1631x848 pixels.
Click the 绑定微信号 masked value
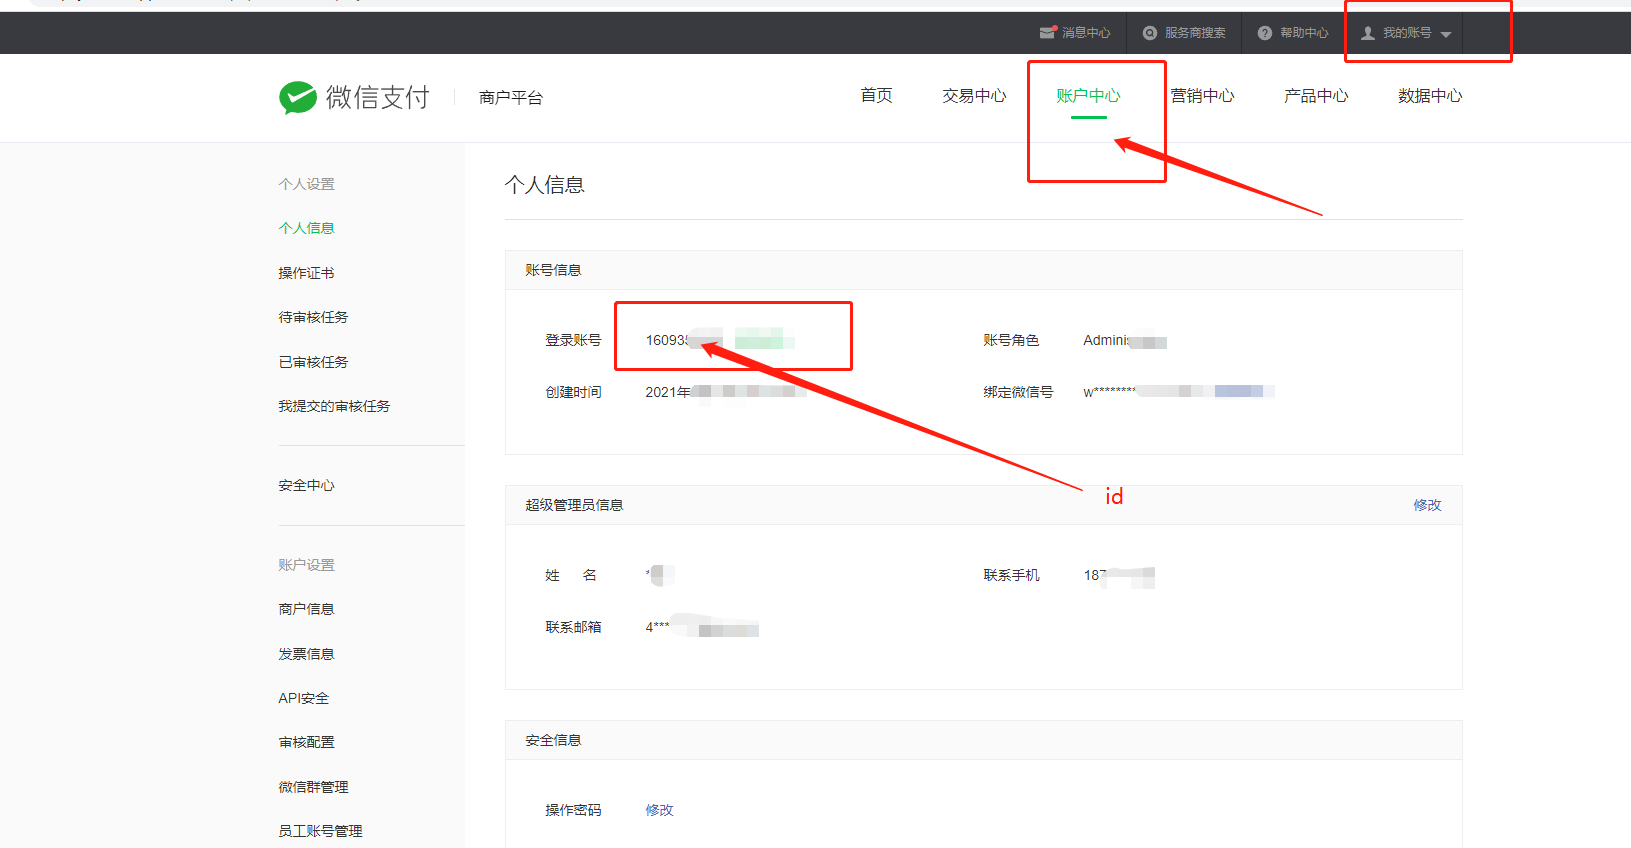click(1178, 392)
